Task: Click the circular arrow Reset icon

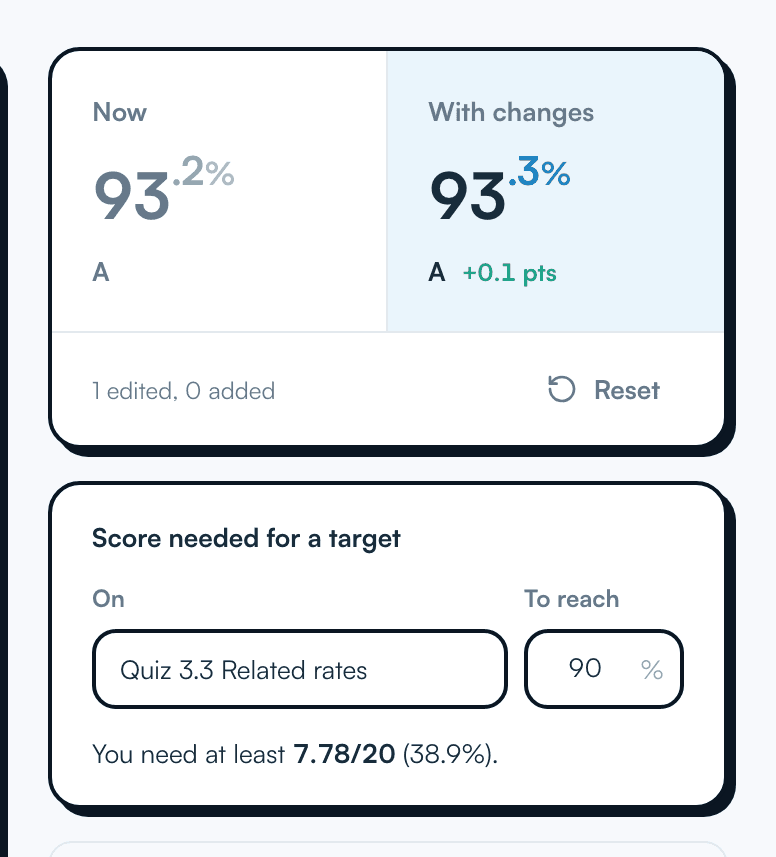Action: pyautogui.click(x=561, y=389)
